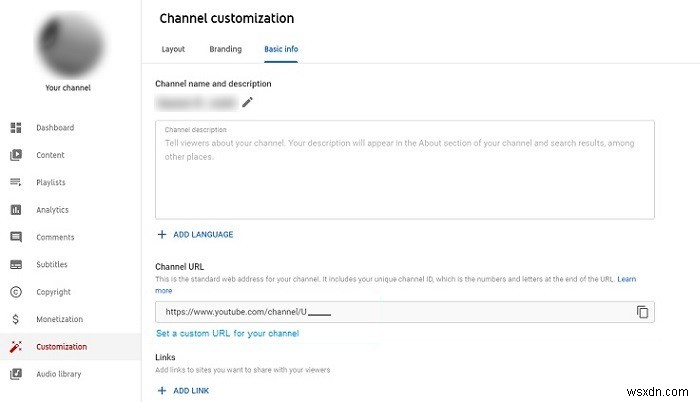Edit channel name with the pencil icon

247,102
